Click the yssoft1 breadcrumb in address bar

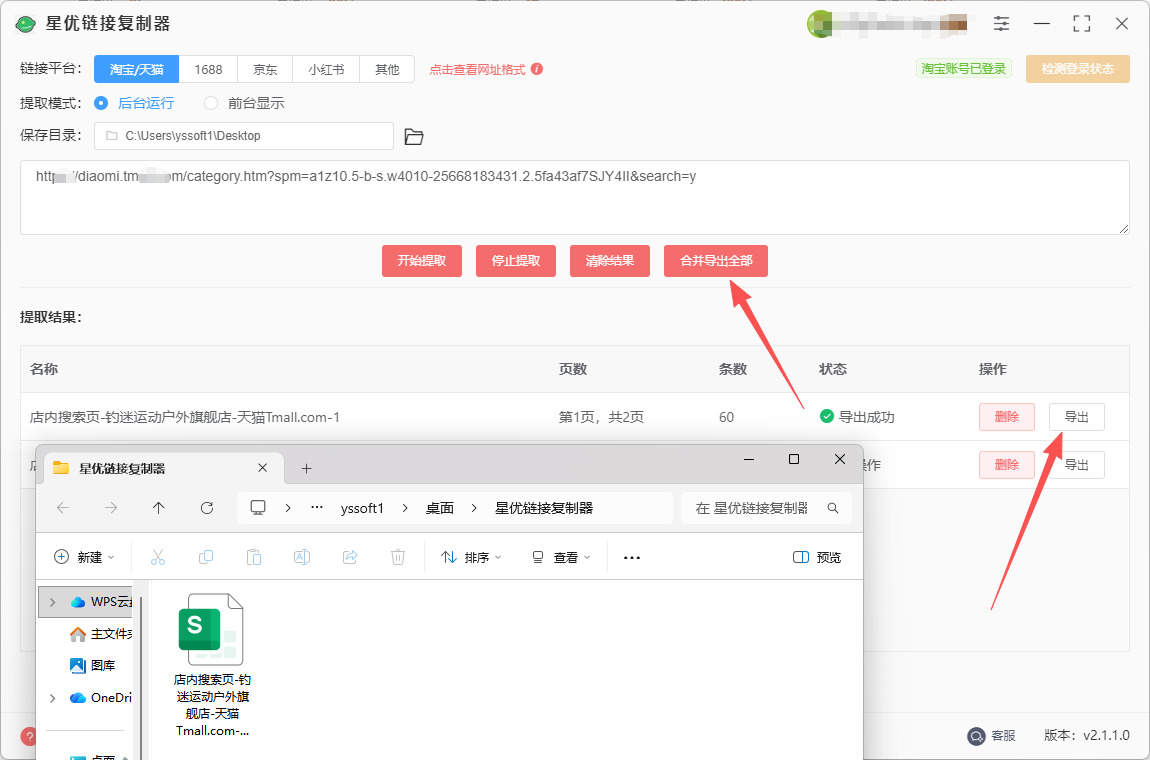[x=362, y=508]
